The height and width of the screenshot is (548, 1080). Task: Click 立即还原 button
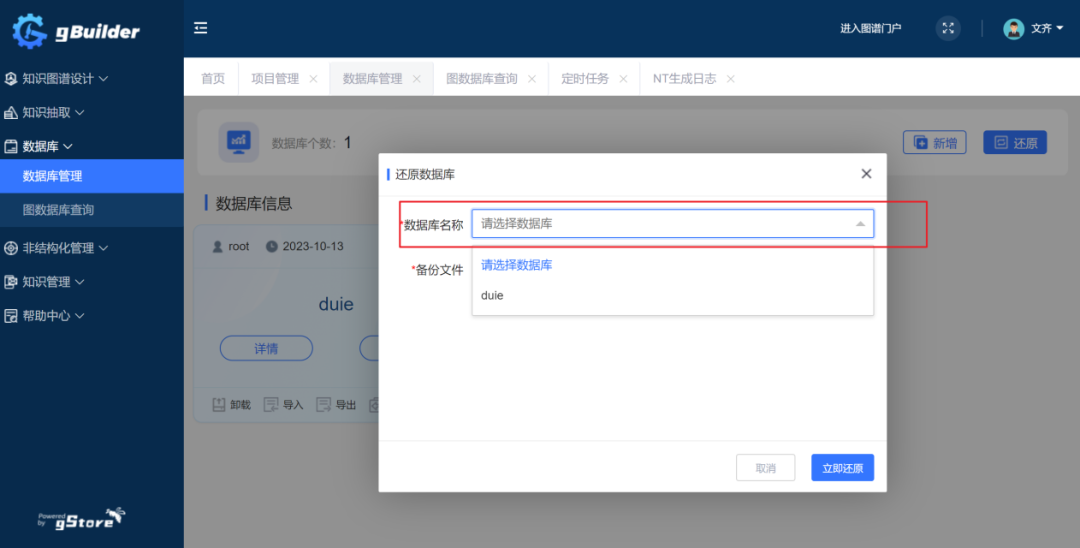842,468
